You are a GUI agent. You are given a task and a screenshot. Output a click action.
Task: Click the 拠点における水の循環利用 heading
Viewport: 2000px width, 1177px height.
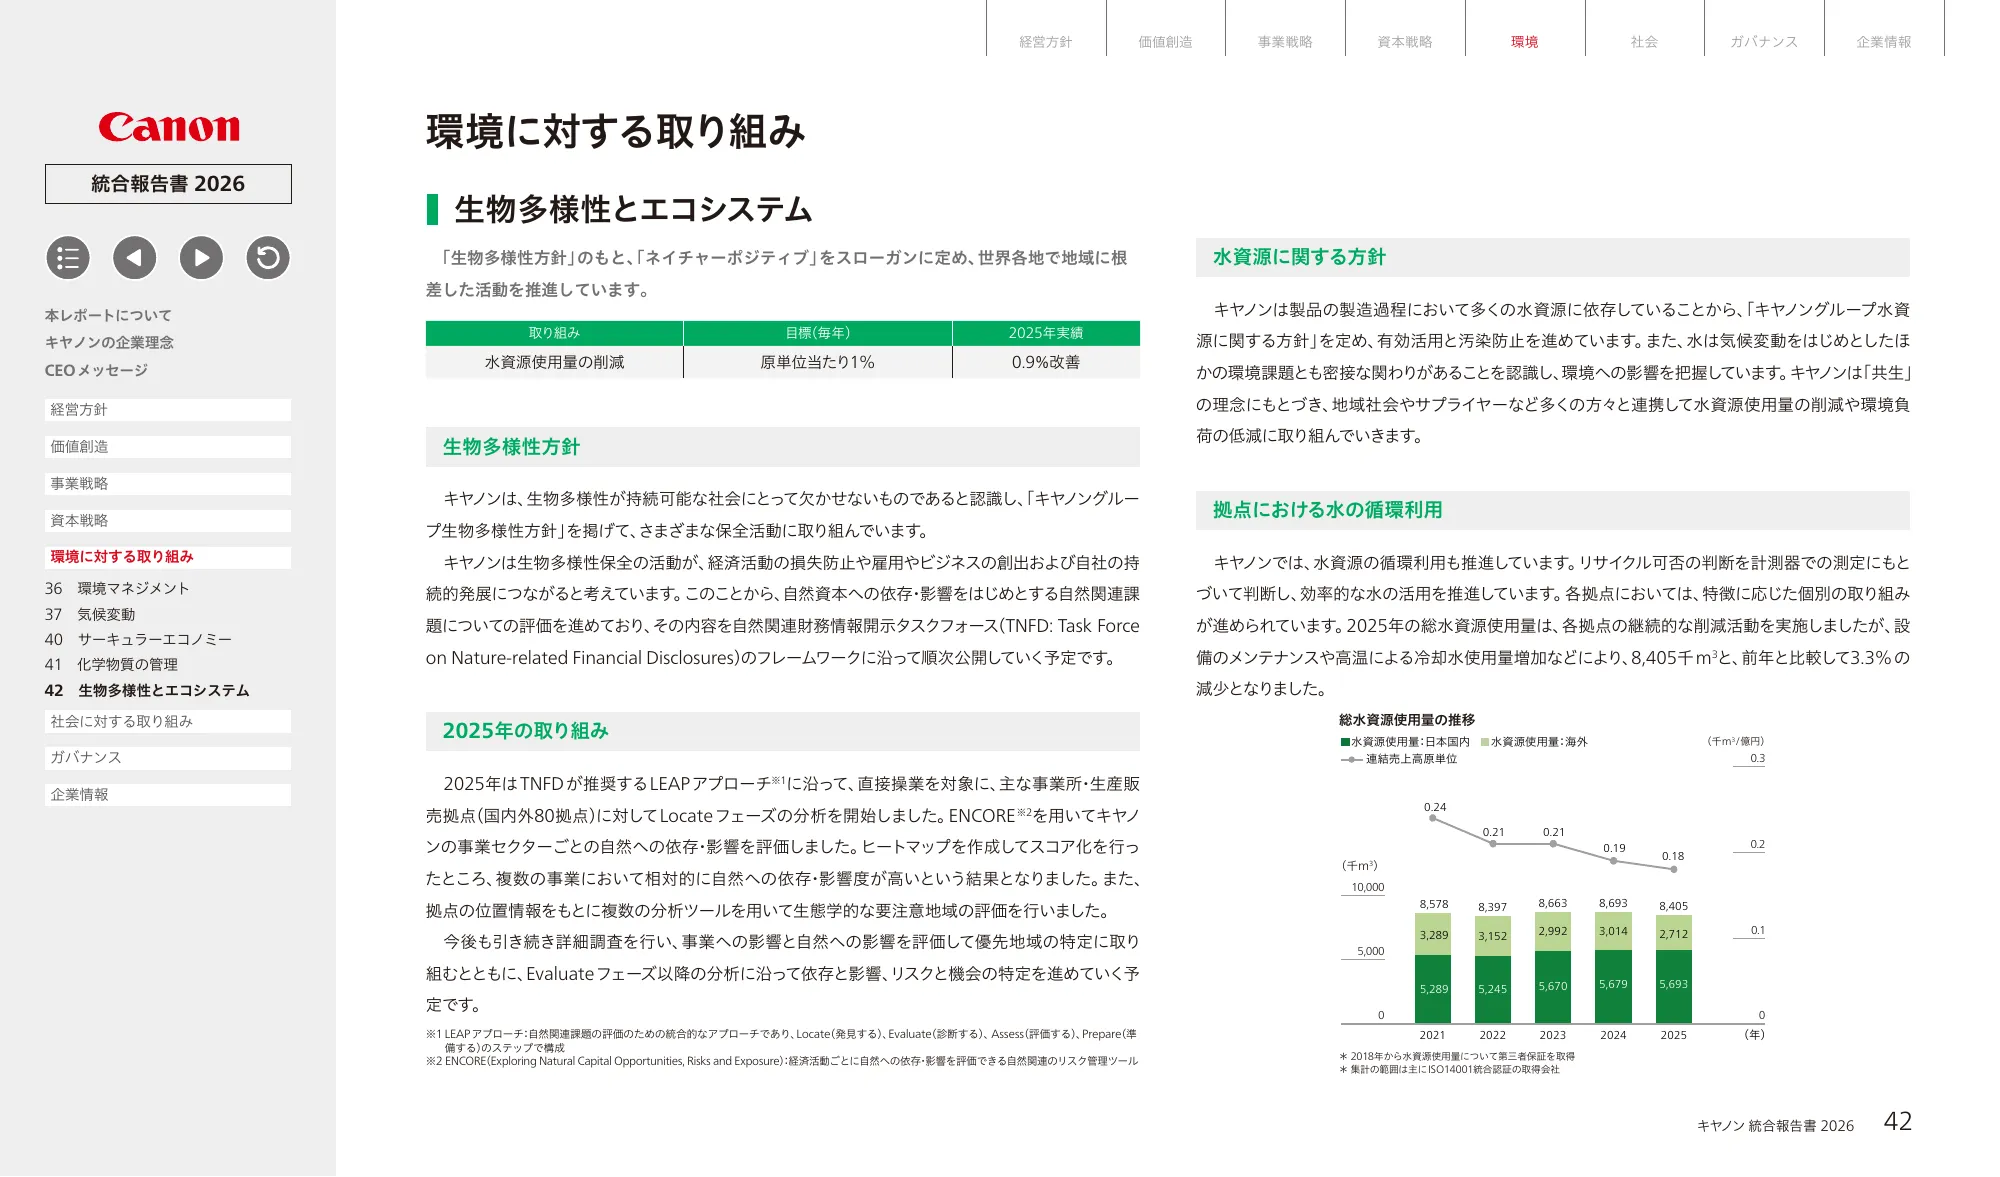(x=1327, y=510)
